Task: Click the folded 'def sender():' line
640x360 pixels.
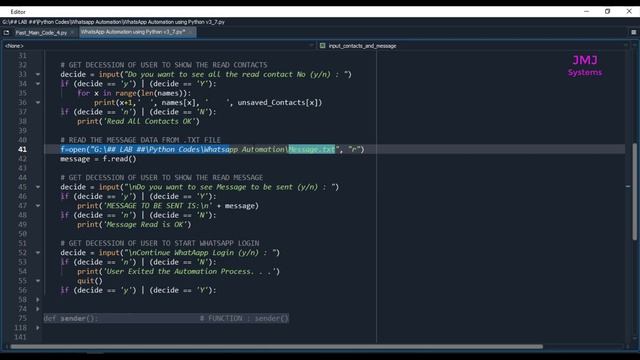Action: (x=166, y=318)
